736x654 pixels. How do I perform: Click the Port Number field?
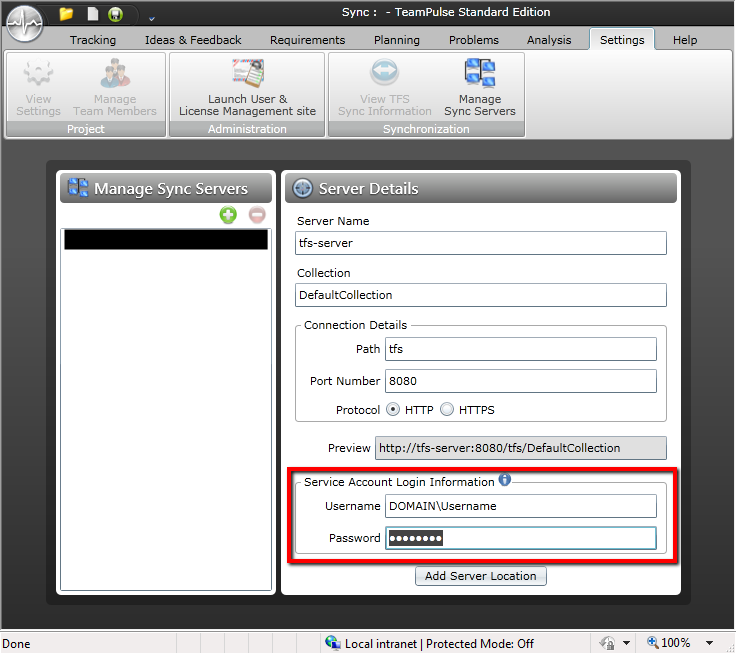521,381
